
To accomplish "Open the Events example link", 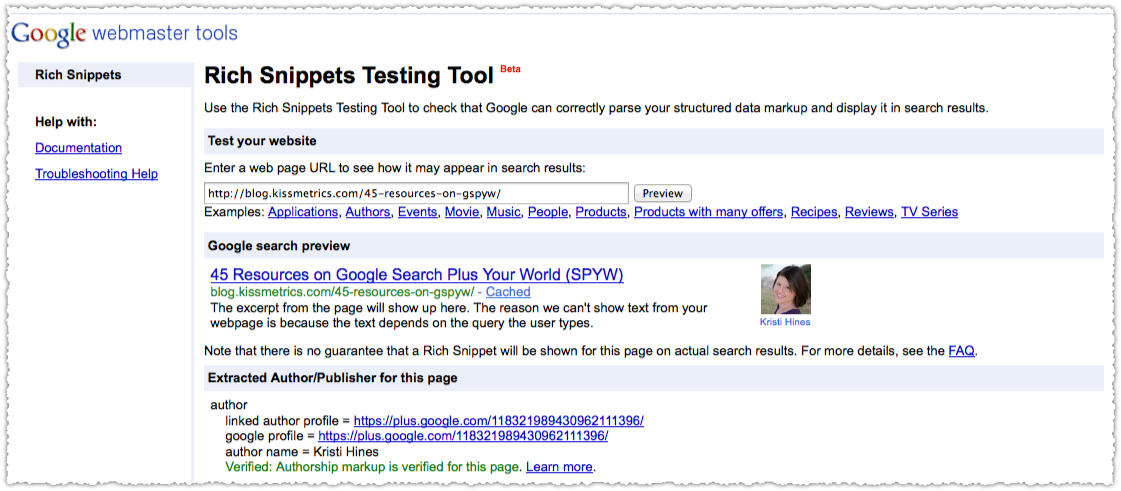I will pos(418,212).
